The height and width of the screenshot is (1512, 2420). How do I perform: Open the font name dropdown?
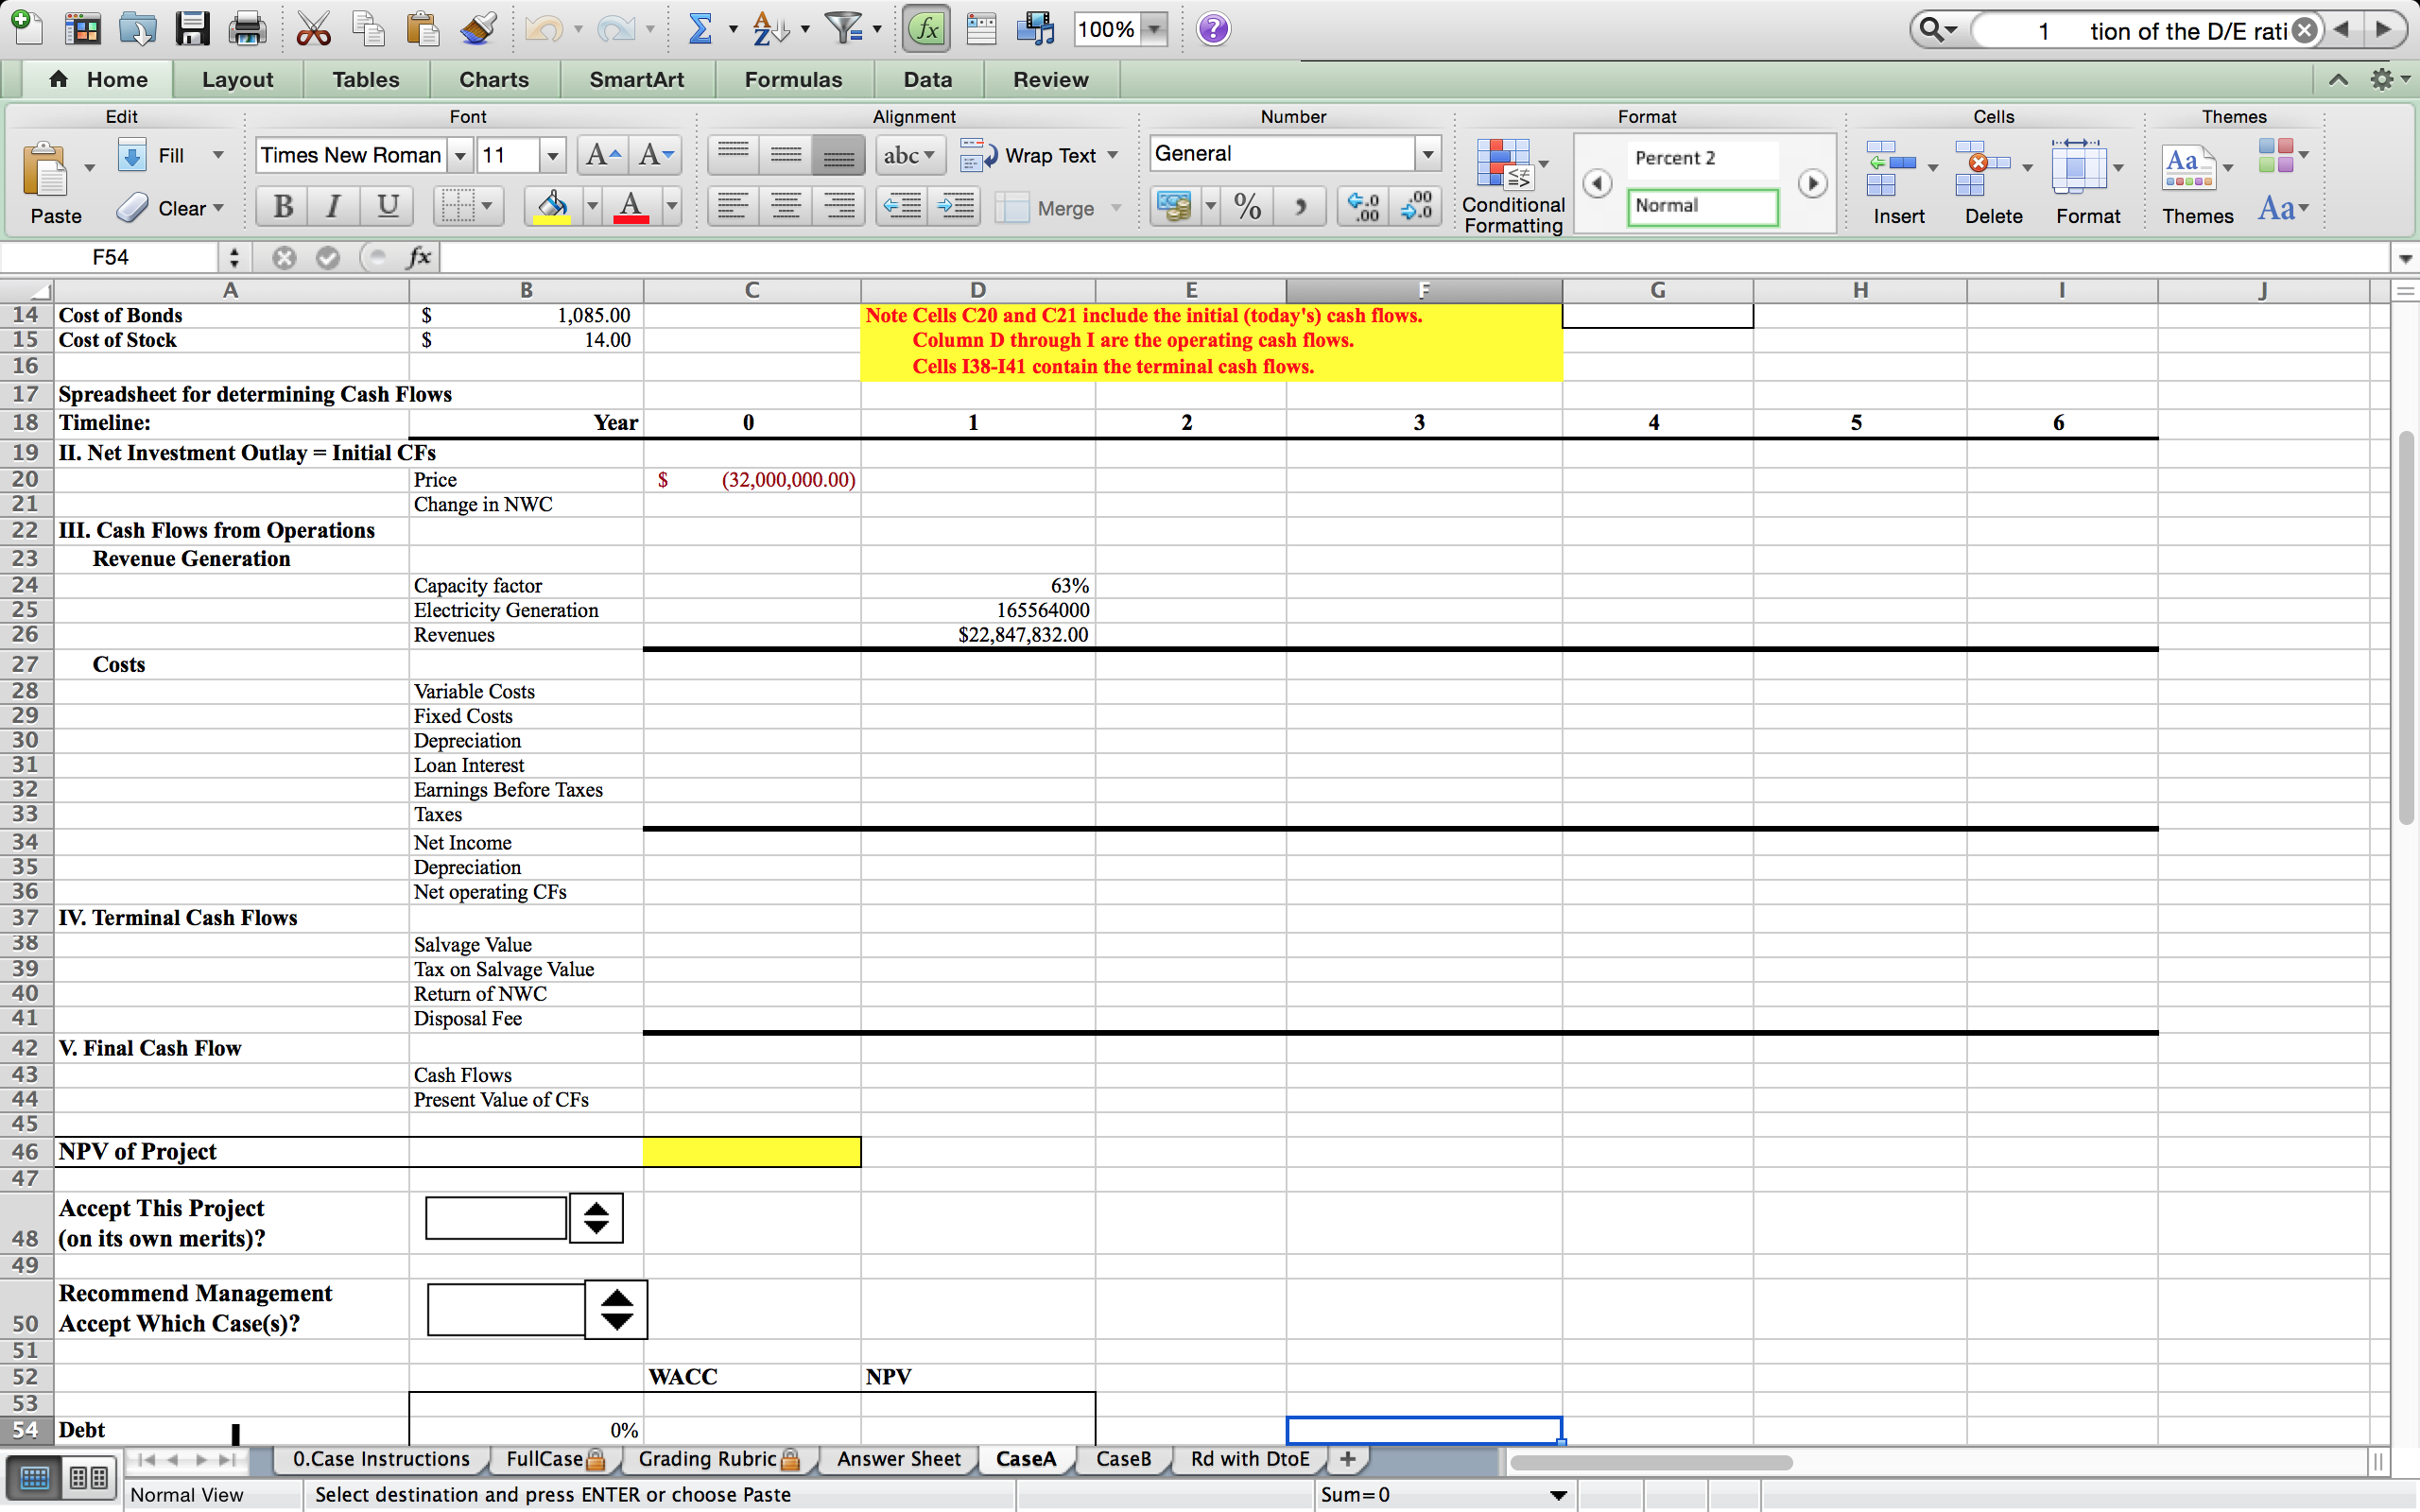(460, 155)
